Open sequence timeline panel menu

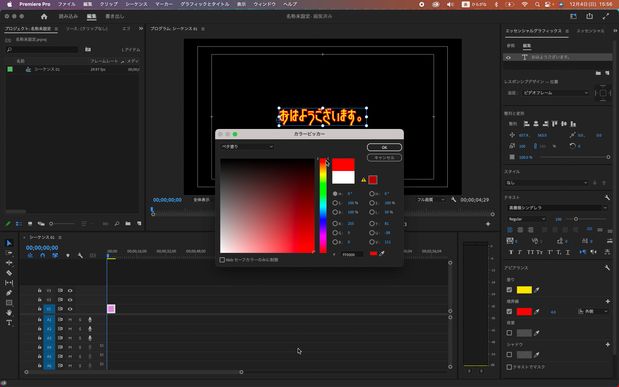coord(60,237)
